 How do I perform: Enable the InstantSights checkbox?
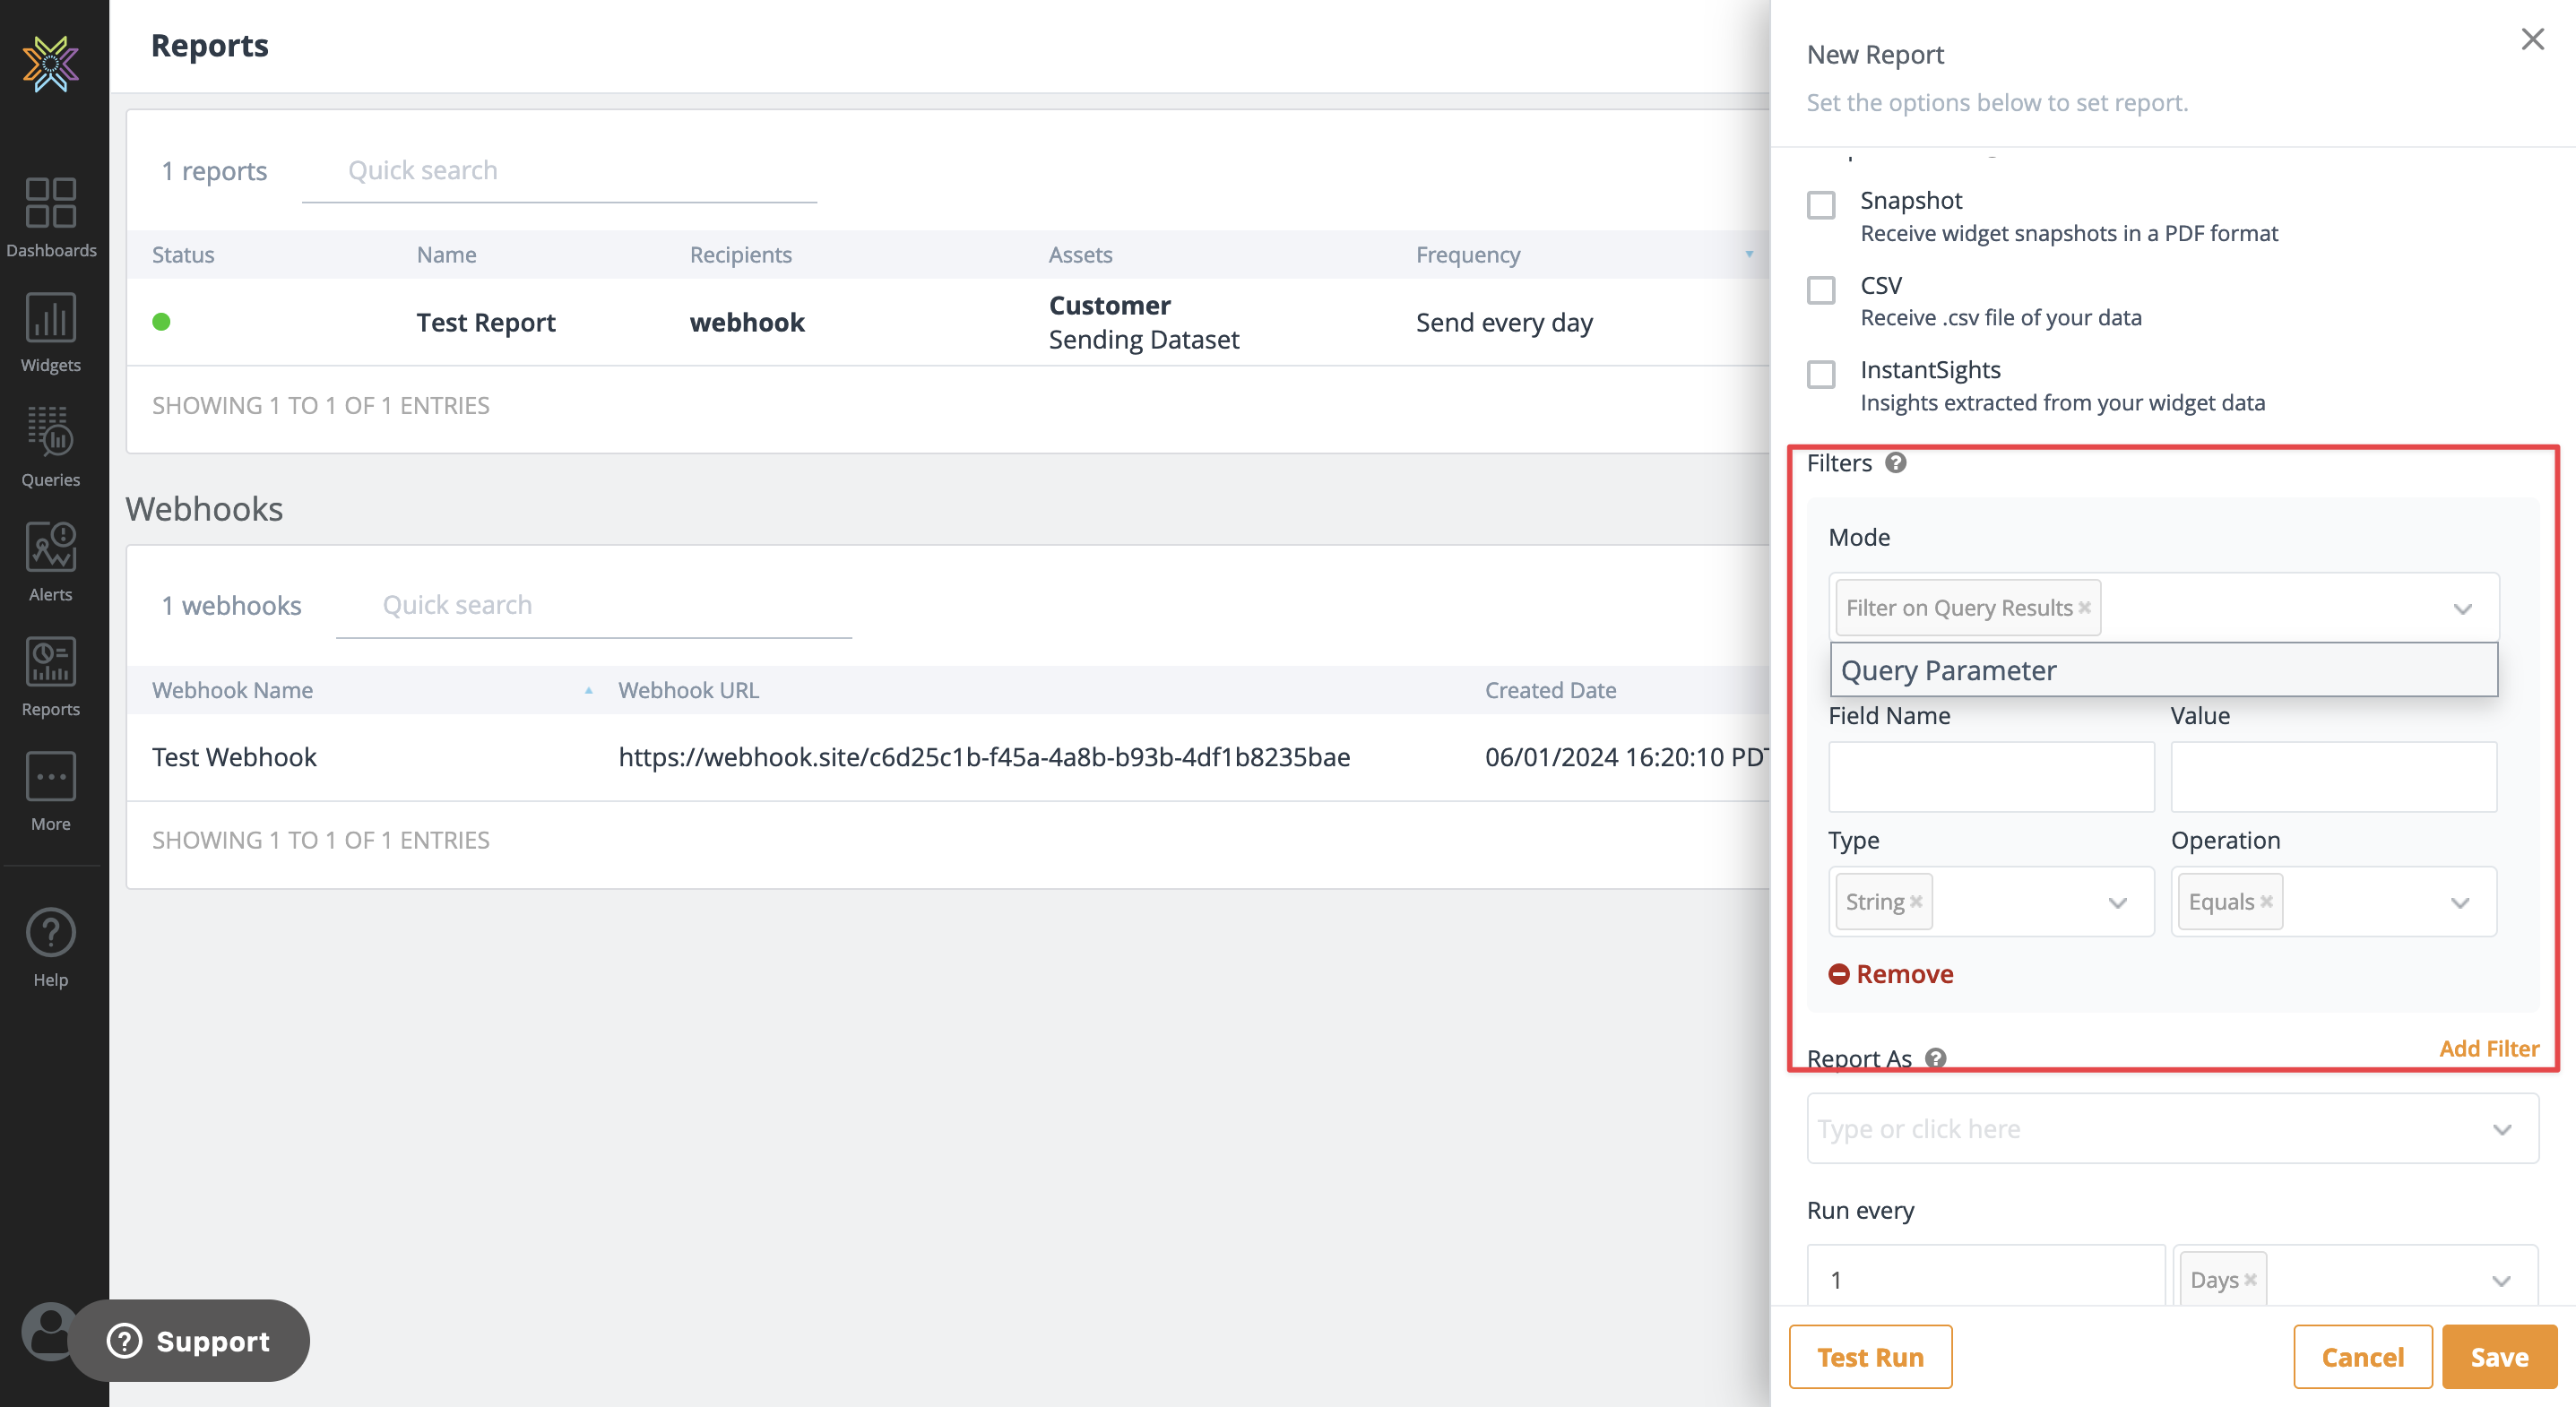tap(1821, 374)
